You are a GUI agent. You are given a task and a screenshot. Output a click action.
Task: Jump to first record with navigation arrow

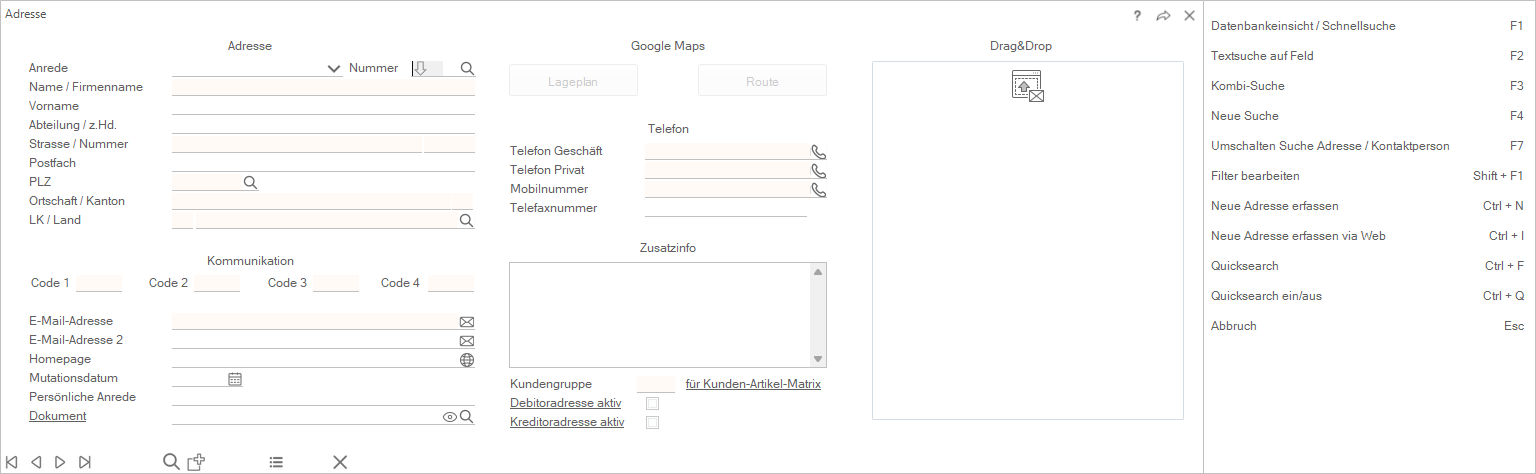12,462
